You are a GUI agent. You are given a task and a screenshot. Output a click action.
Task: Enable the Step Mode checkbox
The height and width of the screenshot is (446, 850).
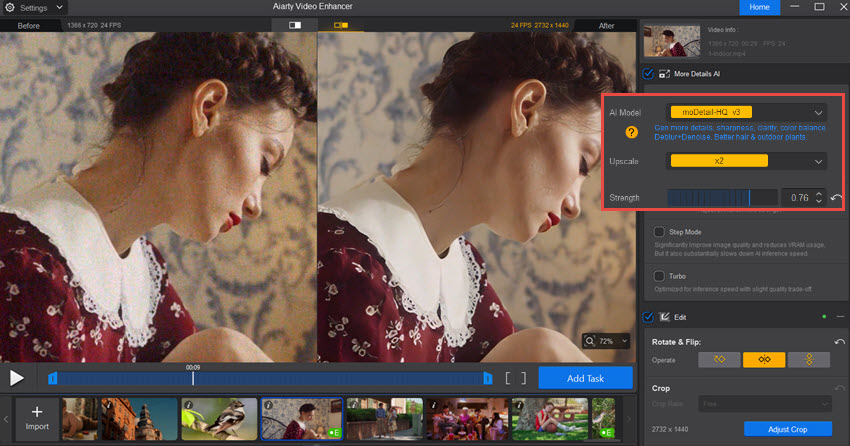(x=659, y=232)
